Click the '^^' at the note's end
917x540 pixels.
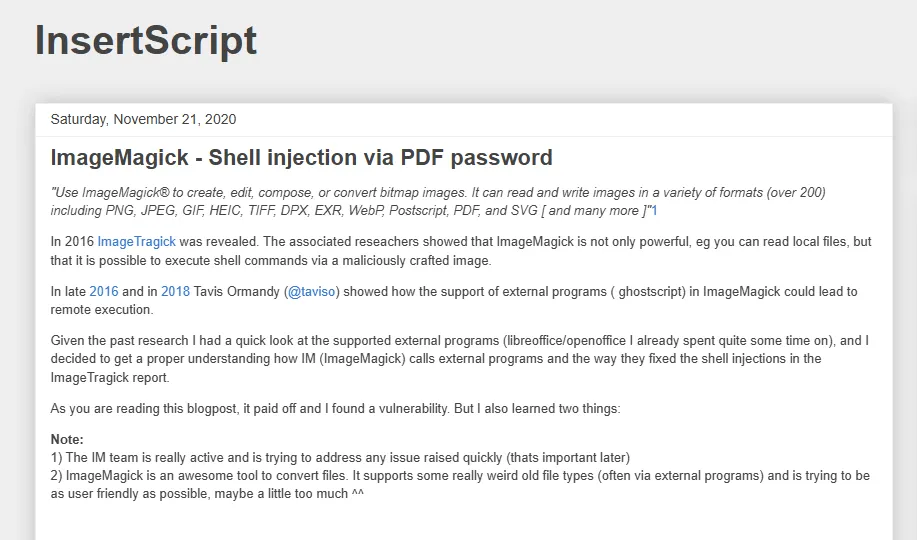(357, 494)
